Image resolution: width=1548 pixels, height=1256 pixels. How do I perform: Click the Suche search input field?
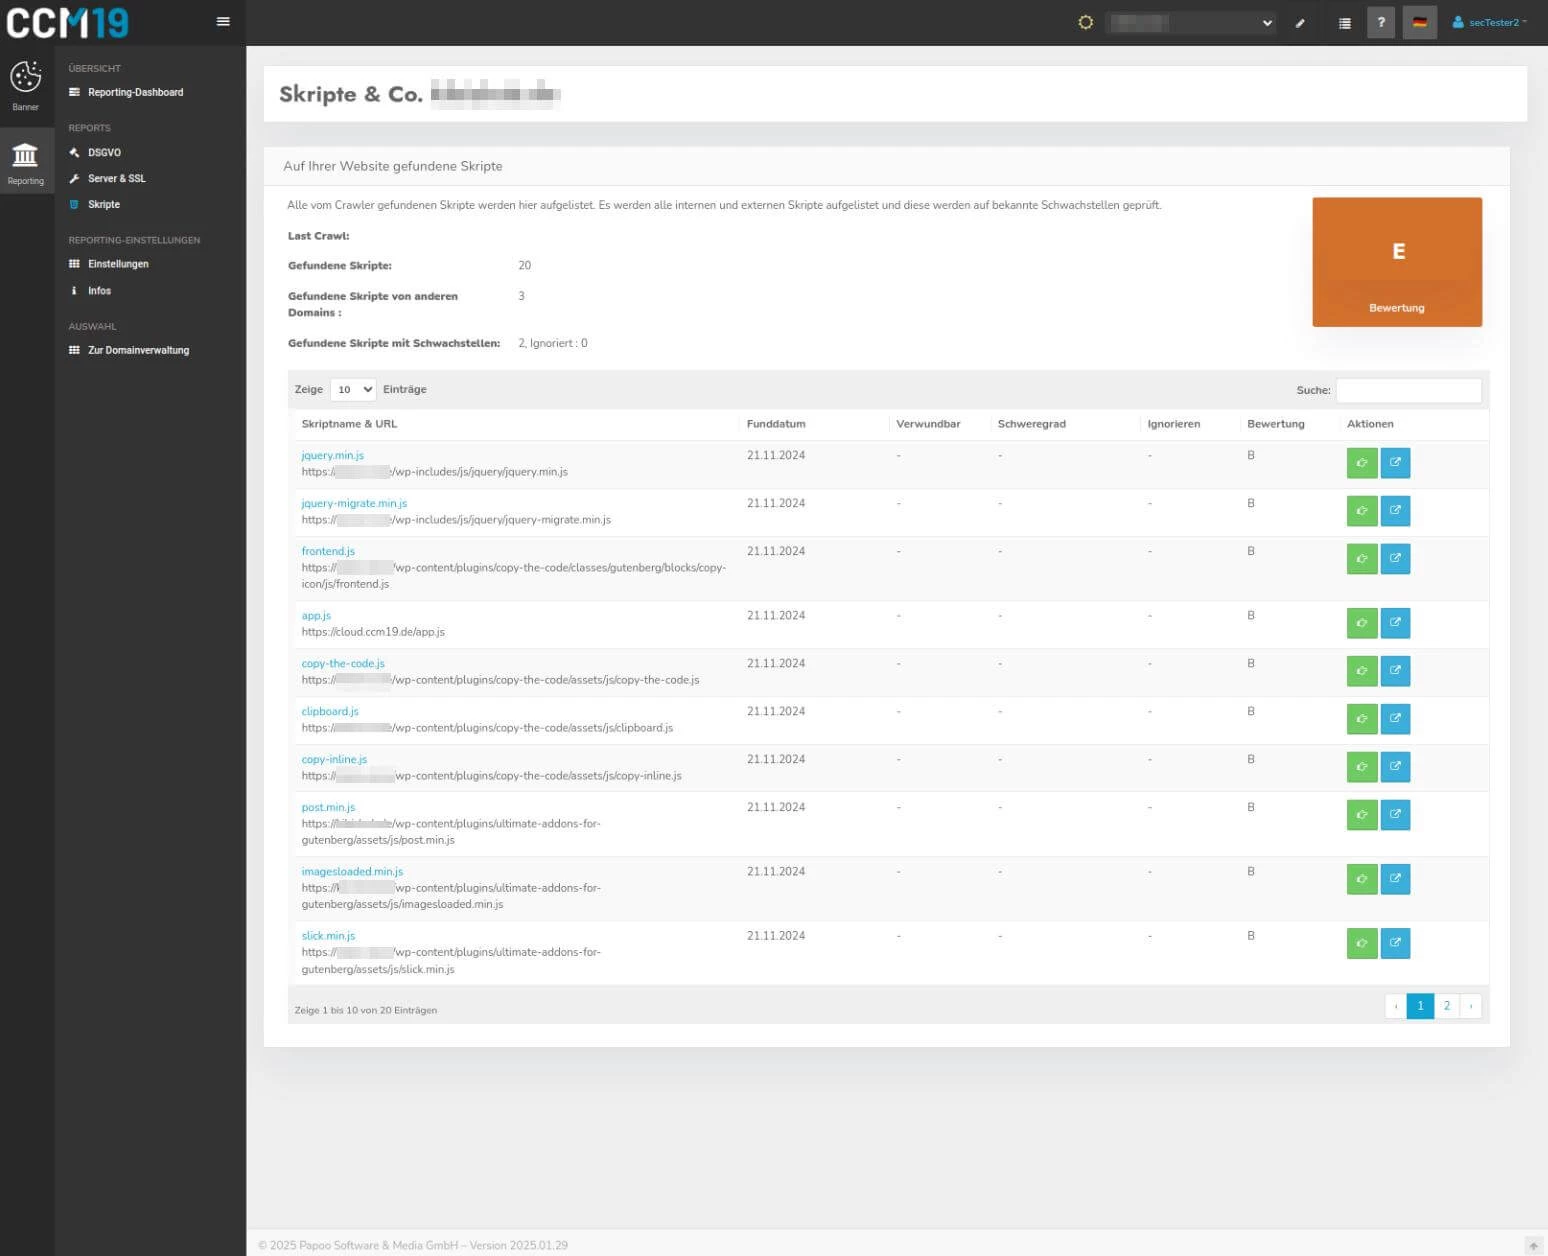(1408, 390)
